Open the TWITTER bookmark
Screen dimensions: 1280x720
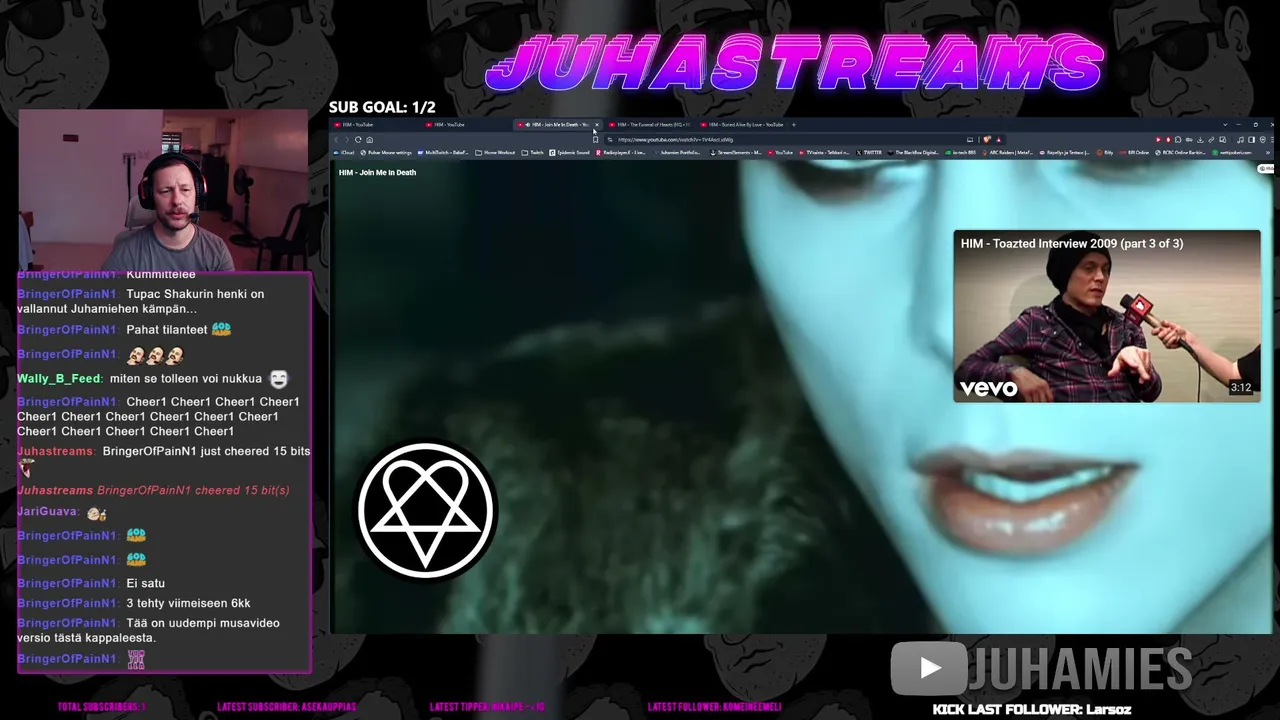tap(869, 153)
